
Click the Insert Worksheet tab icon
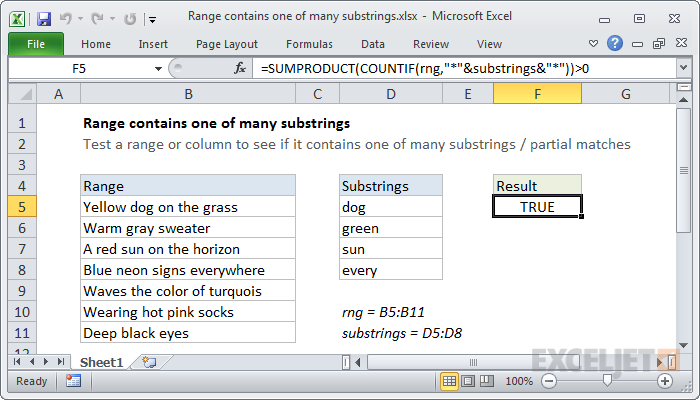(x=149, y=362)
